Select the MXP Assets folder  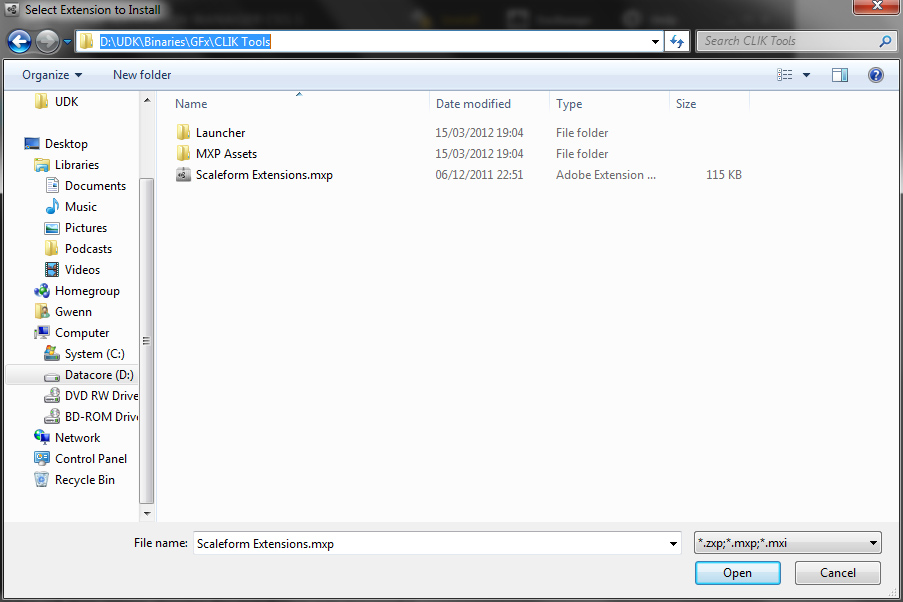pyautogui.click(x=226, y=154)
